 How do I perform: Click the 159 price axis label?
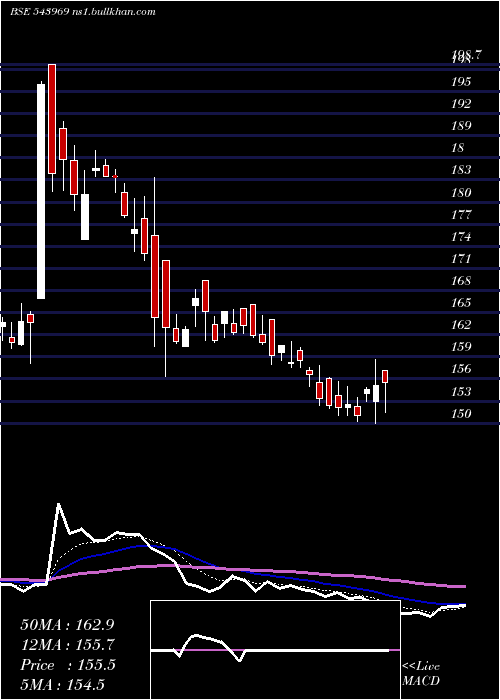[461, 347]
